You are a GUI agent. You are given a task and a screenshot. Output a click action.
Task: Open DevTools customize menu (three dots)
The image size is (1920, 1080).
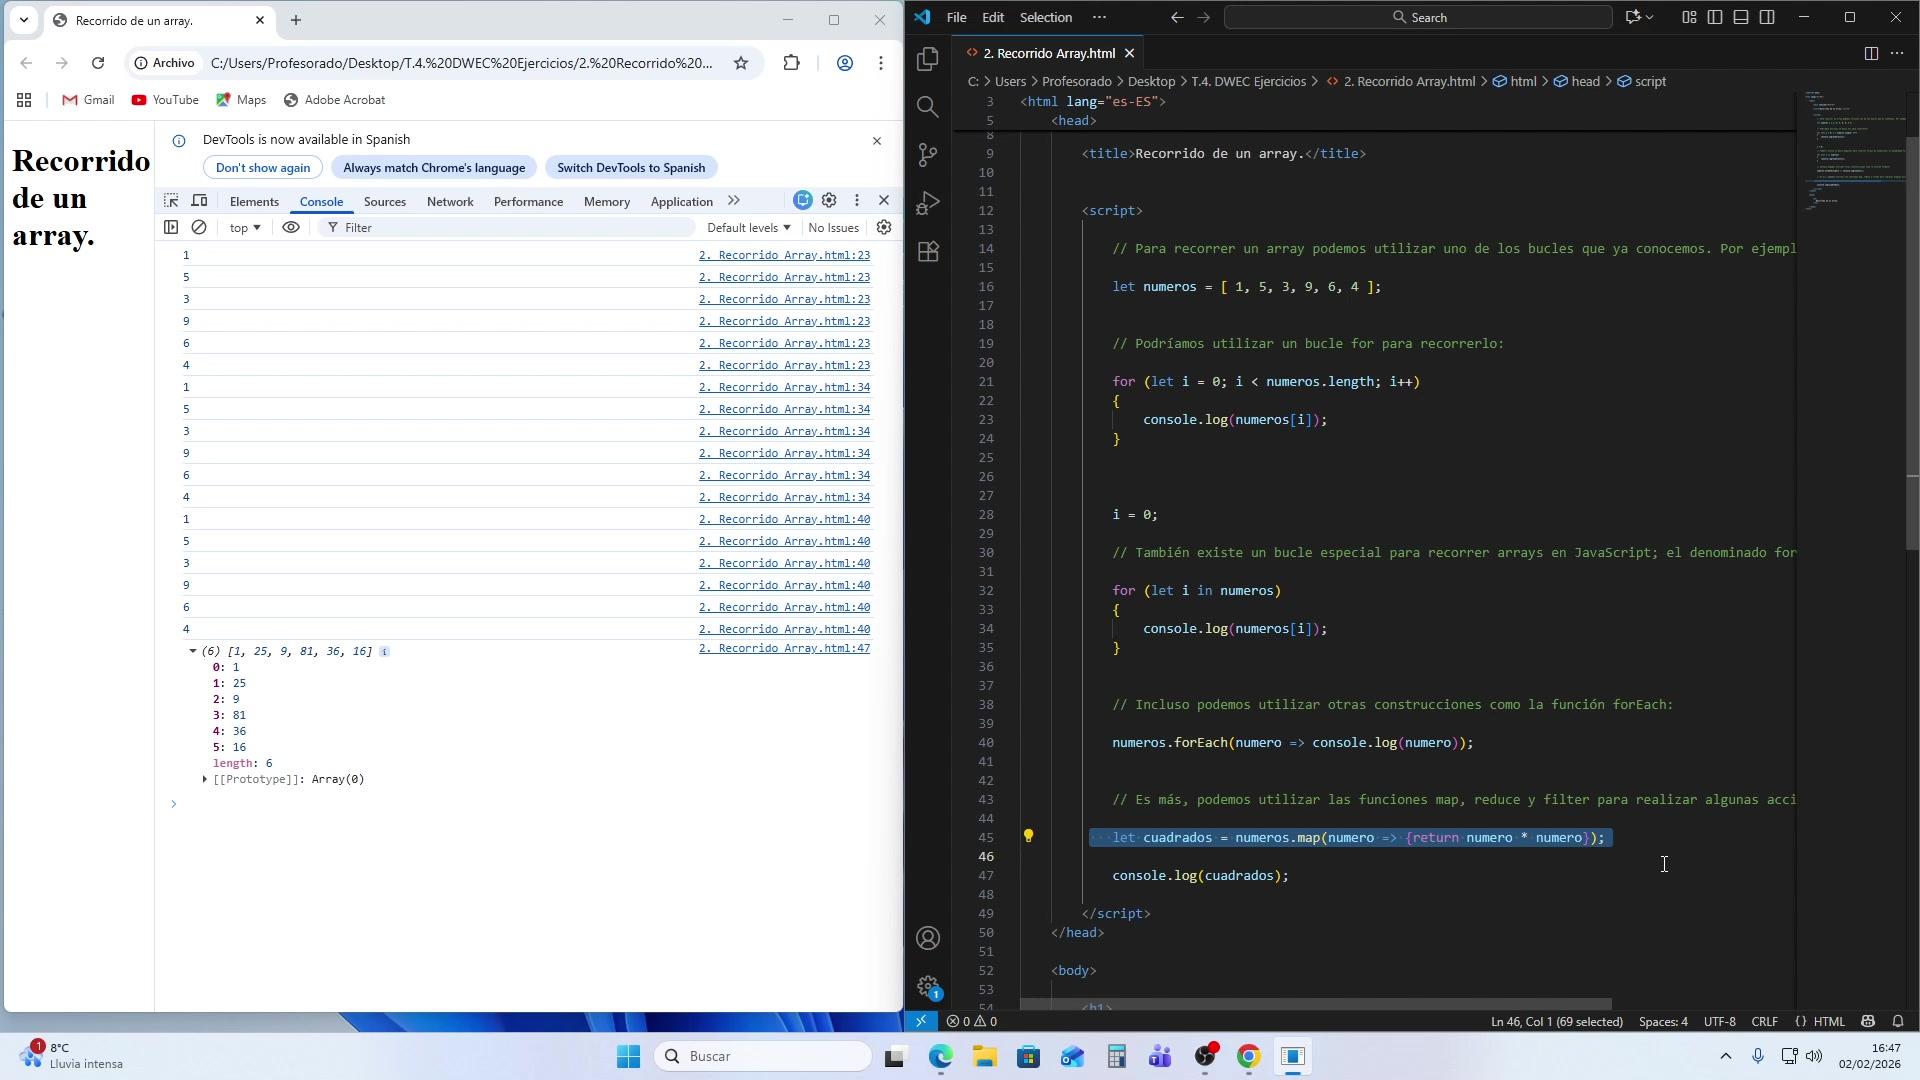click(856, 201)
